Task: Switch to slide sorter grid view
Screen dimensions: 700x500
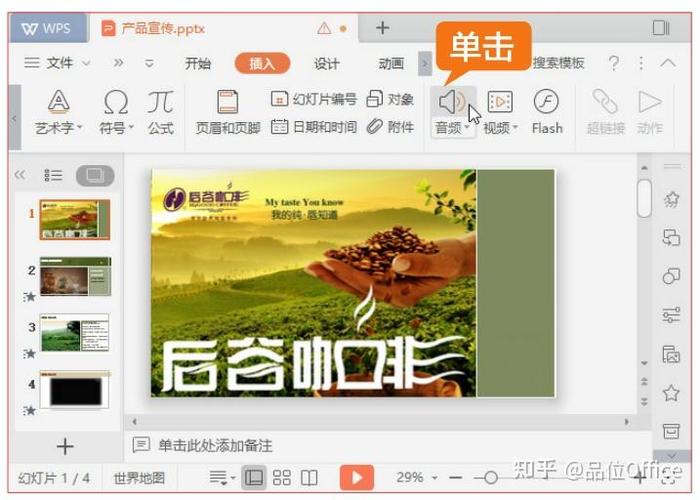Action: (282, 478)
